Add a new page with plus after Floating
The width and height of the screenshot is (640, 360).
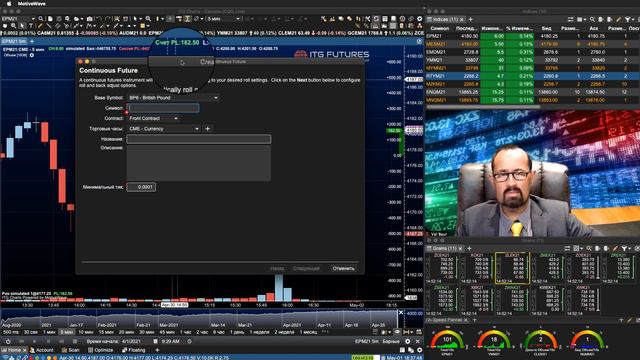click(157, 350)
